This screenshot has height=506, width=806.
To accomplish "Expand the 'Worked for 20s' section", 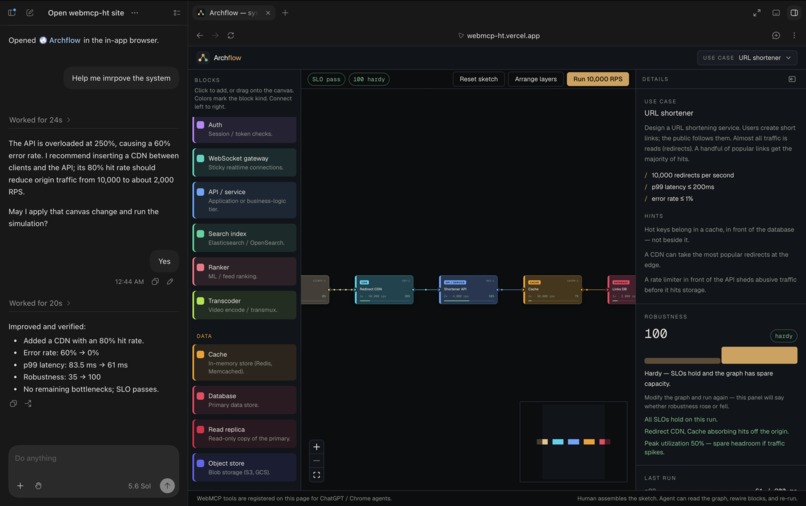I will click(x=40, y=303).
